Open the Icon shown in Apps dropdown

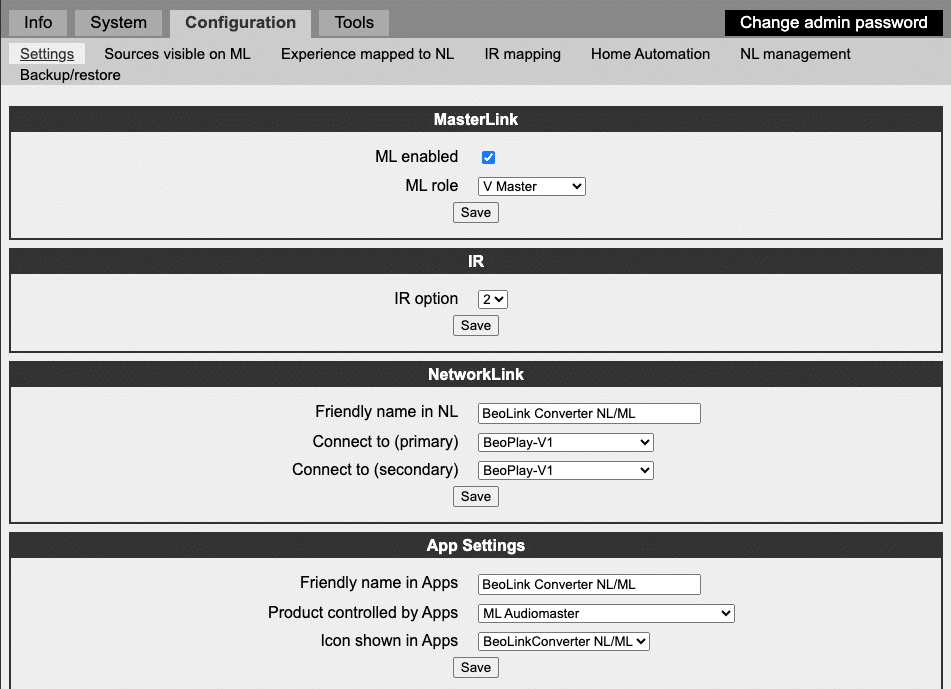point(563,641)
